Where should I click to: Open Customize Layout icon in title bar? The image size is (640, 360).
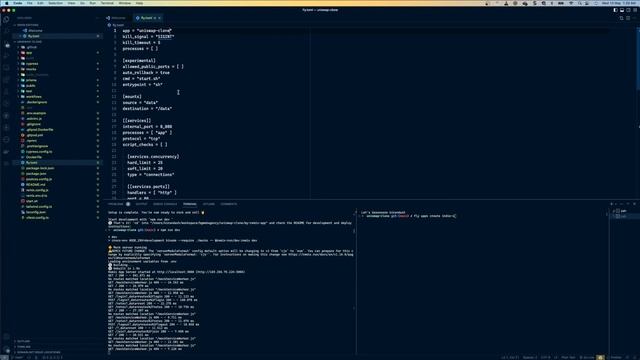635,10
